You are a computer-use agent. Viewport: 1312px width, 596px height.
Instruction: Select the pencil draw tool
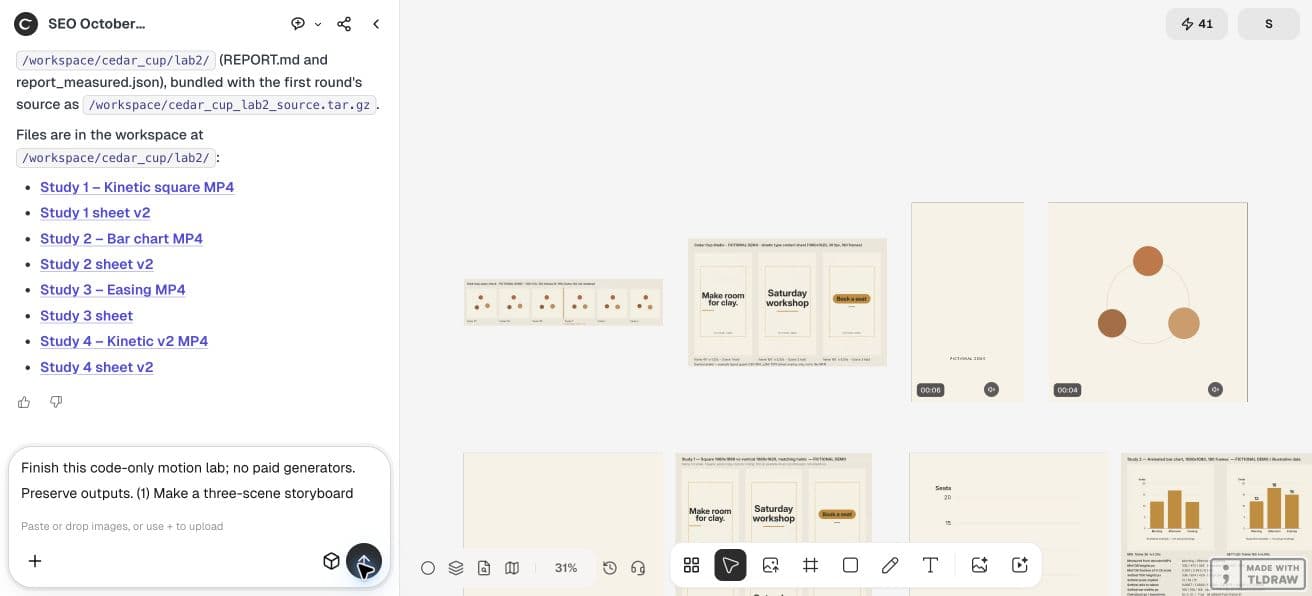[890, 565]
